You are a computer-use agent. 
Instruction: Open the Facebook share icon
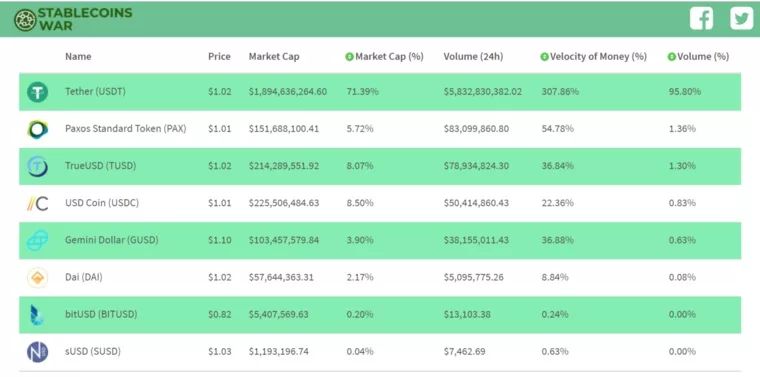point(701,18)
